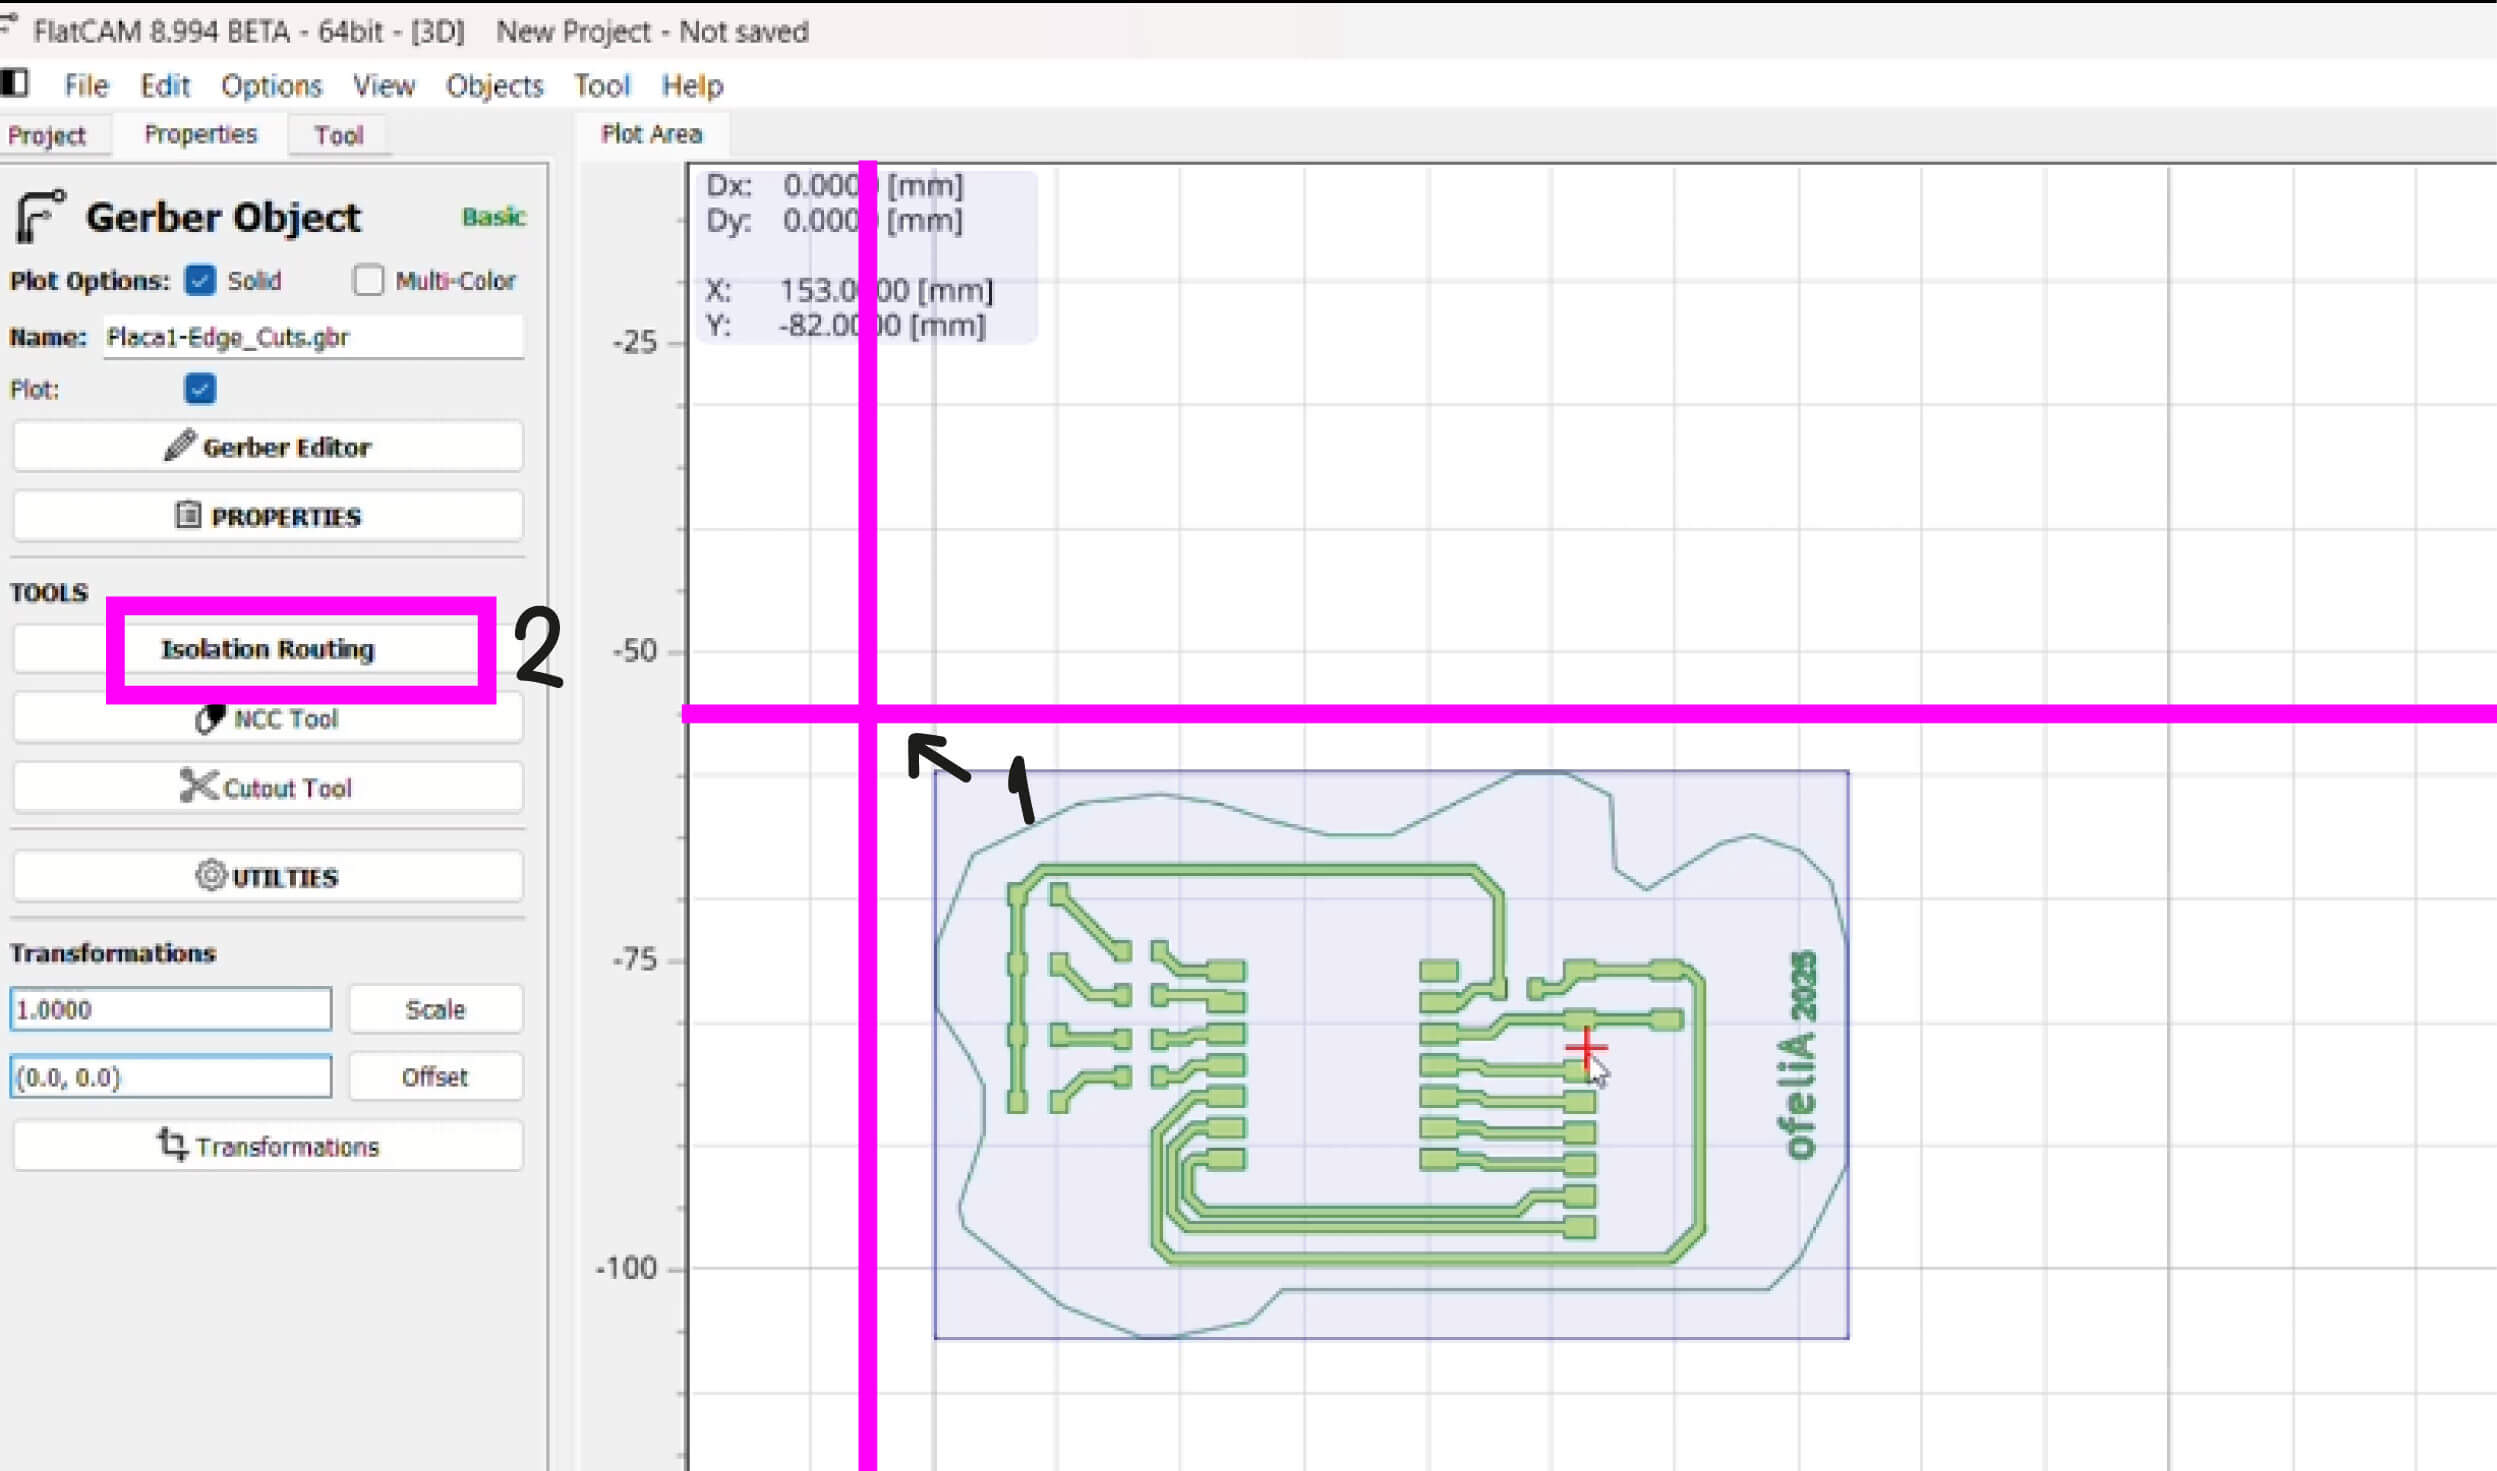Open the NCC Tool

coord(268,719)
